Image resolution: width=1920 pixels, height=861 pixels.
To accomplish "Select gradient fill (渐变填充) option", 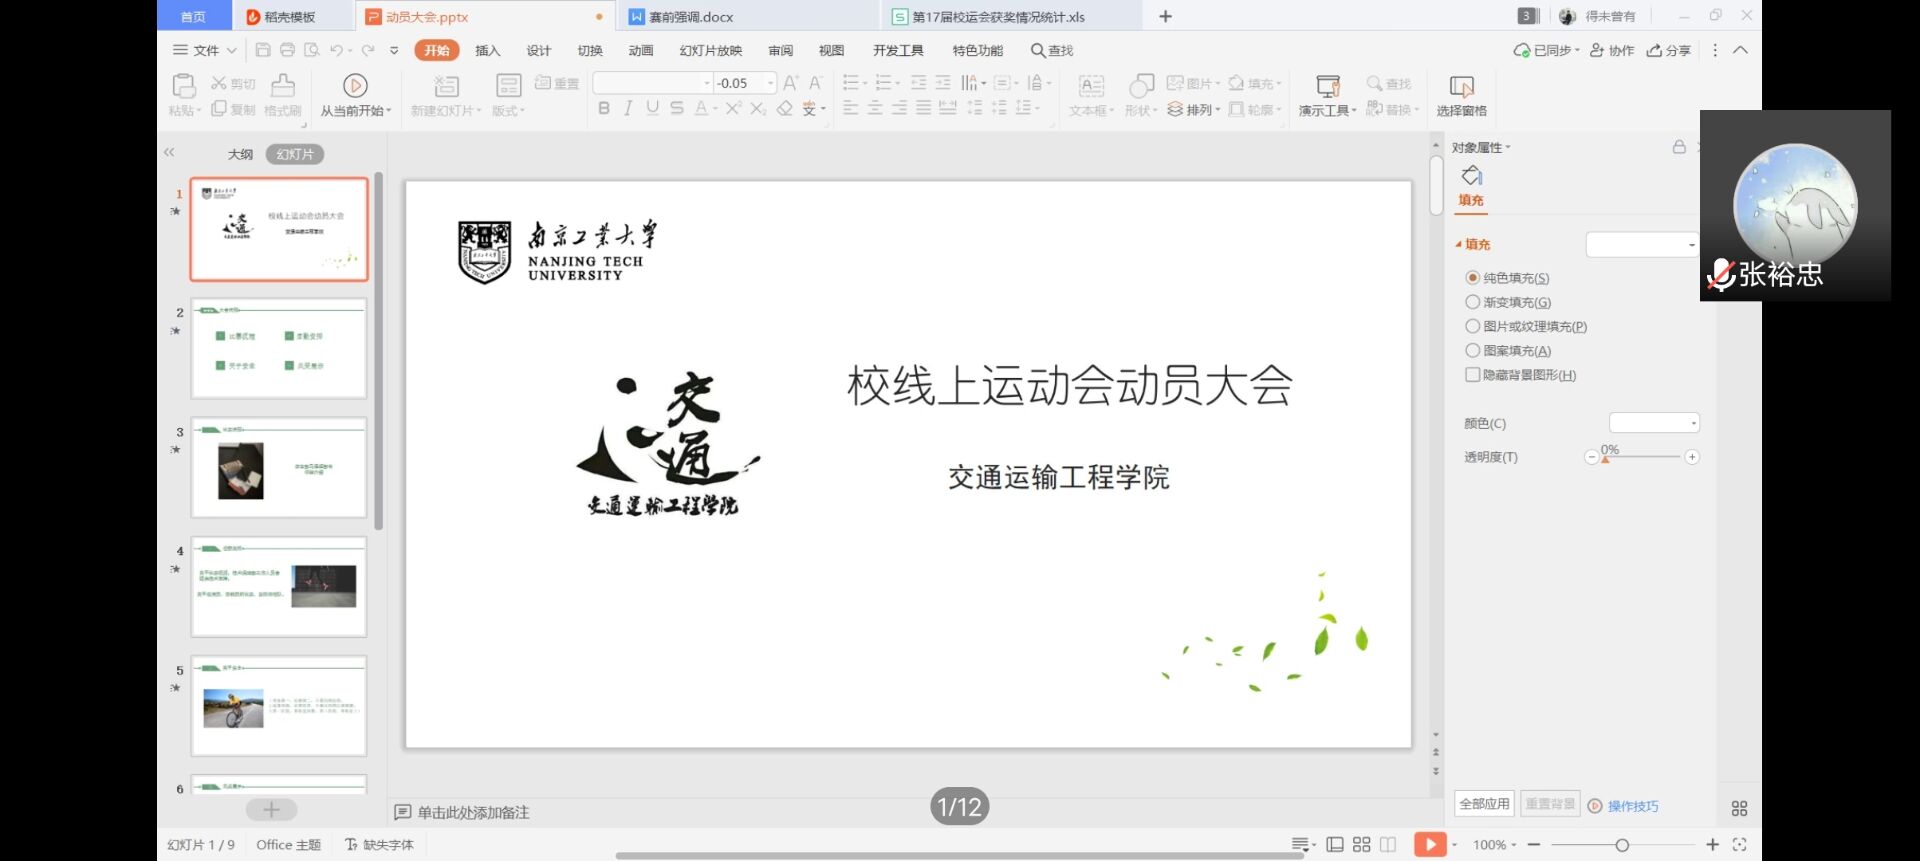I will point(1472,302).
